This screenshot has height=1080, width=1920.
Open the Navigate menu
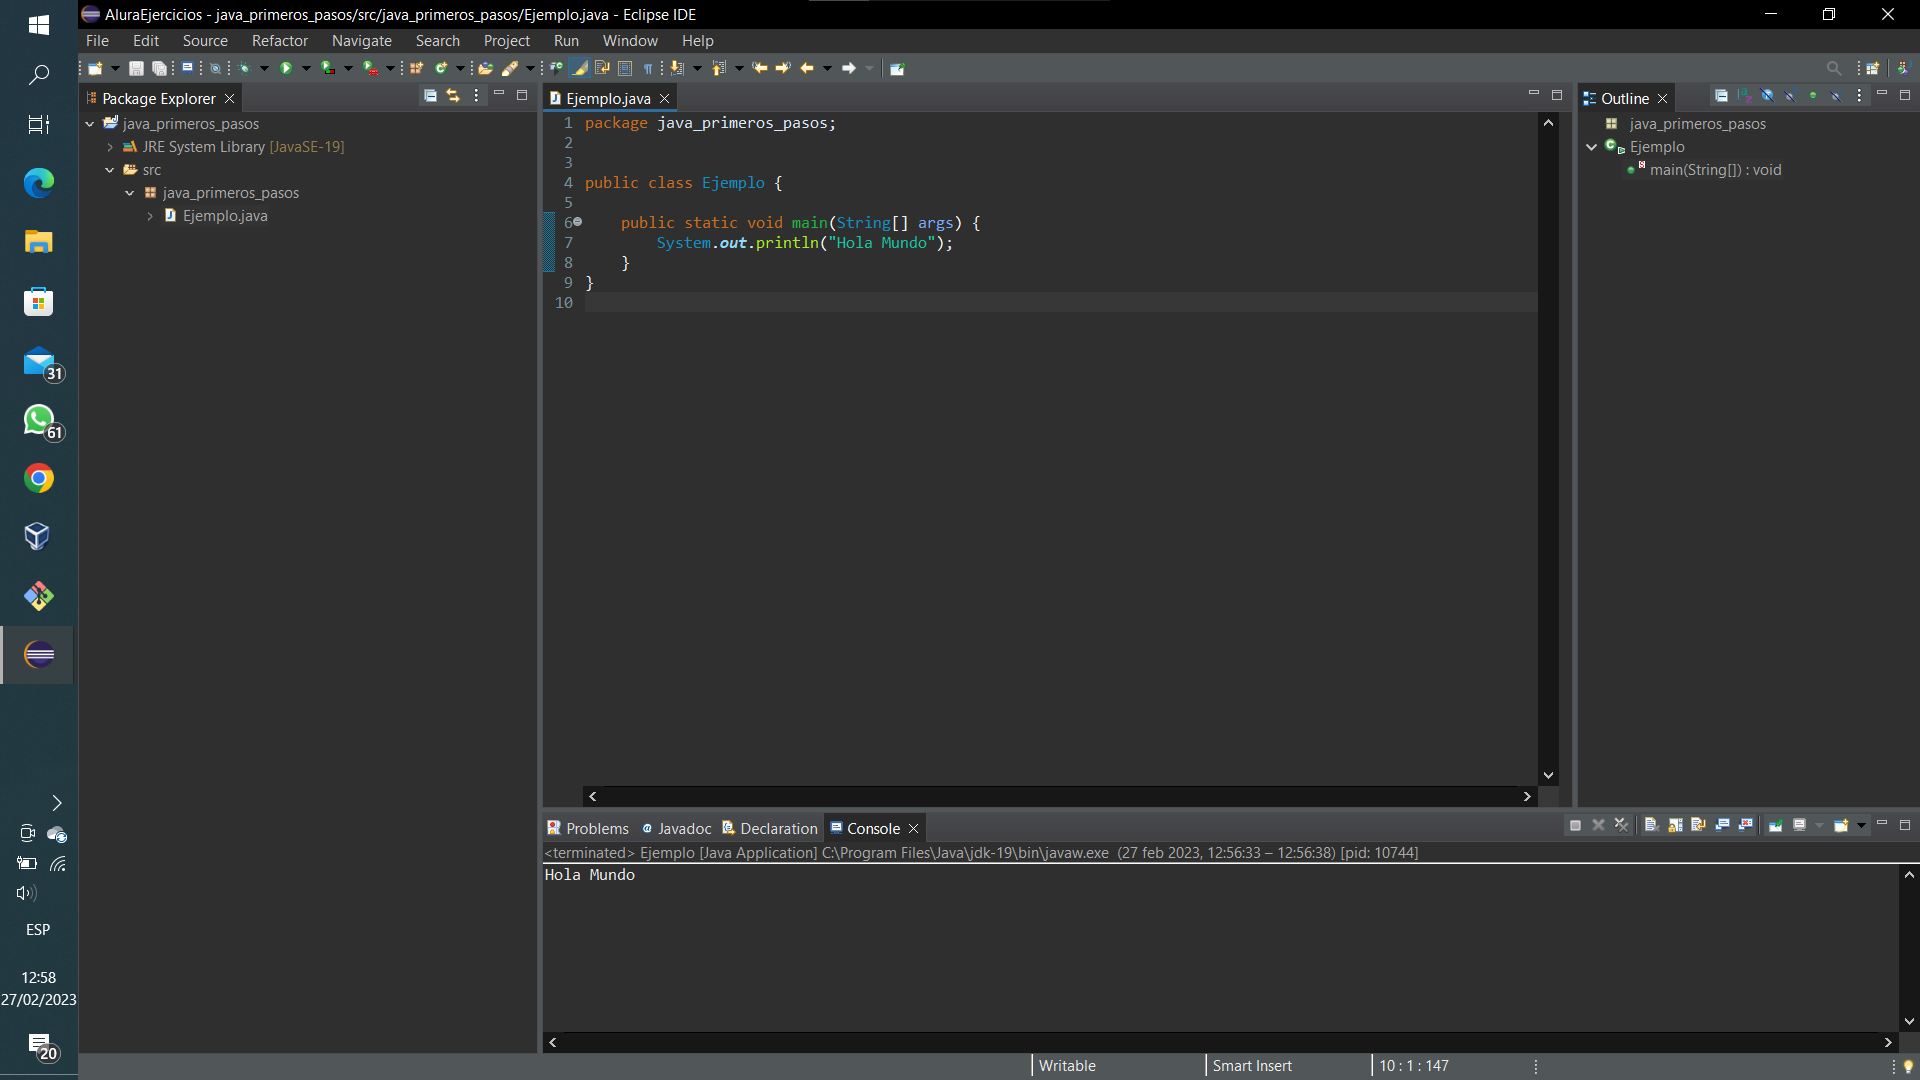click(362, 41)
